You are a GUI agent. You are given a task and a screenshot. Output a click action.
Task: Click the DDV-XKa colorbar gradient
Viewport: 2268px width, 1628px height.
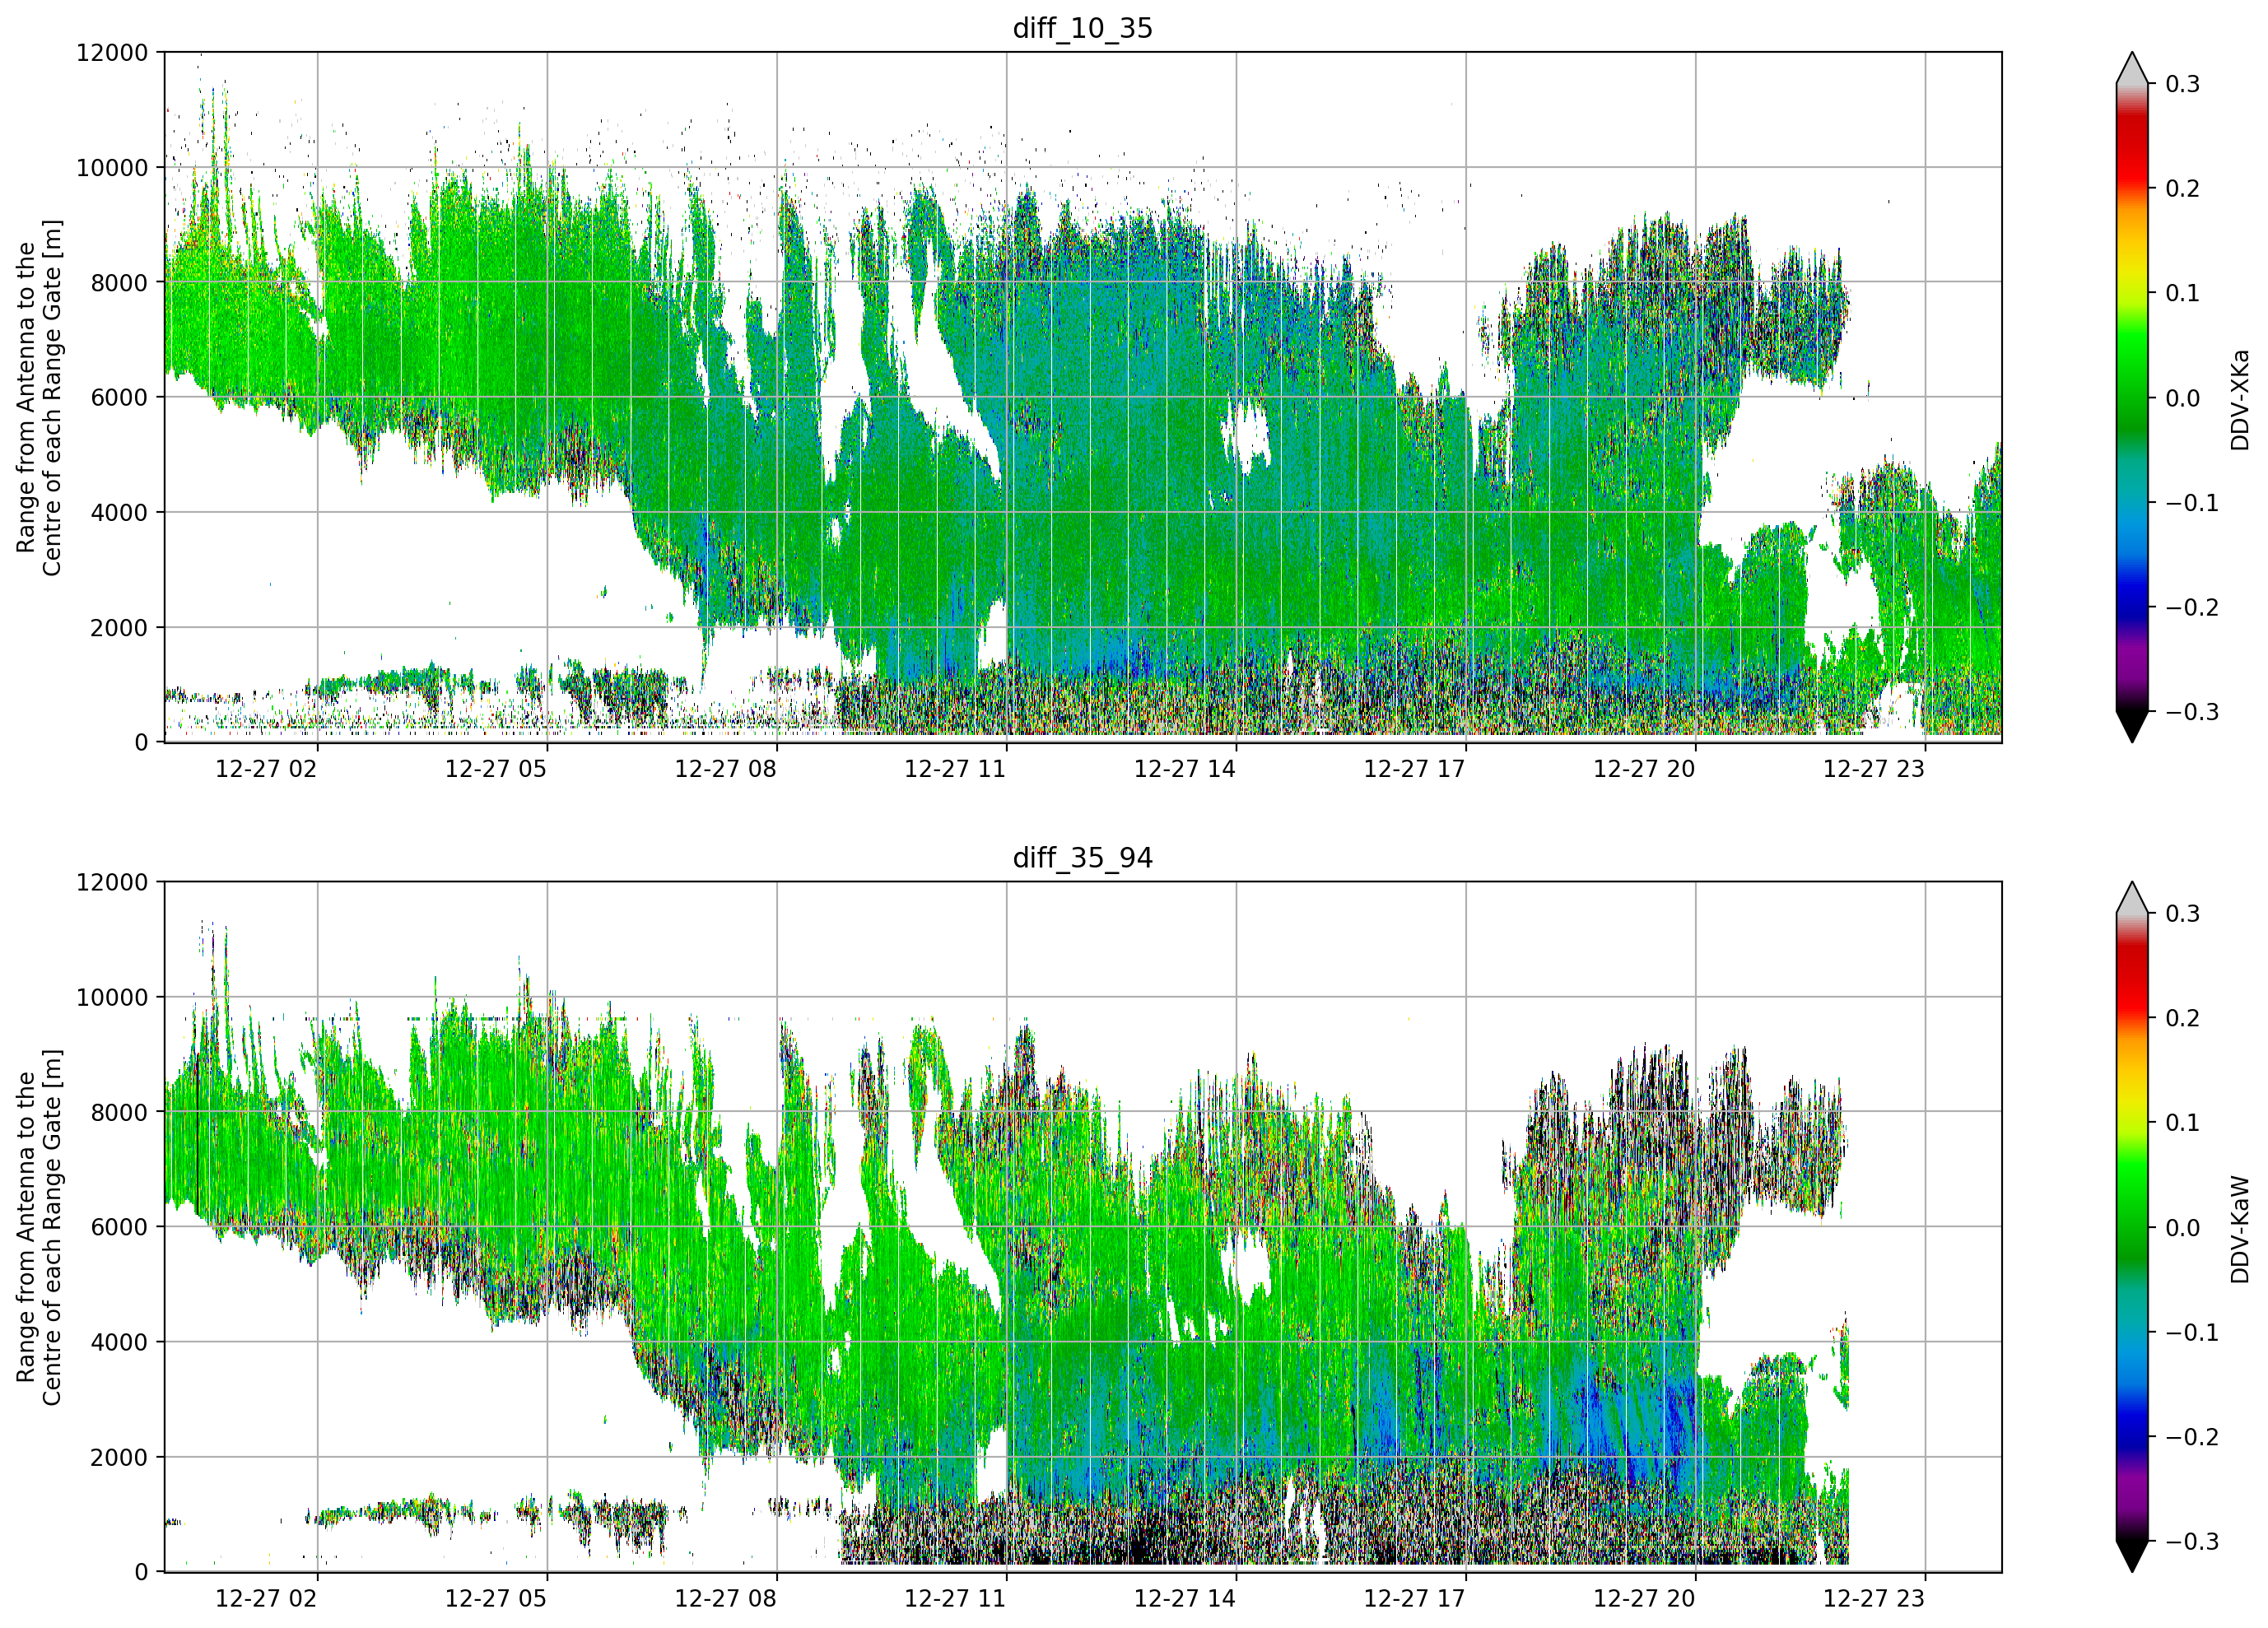pos(2132,397)
